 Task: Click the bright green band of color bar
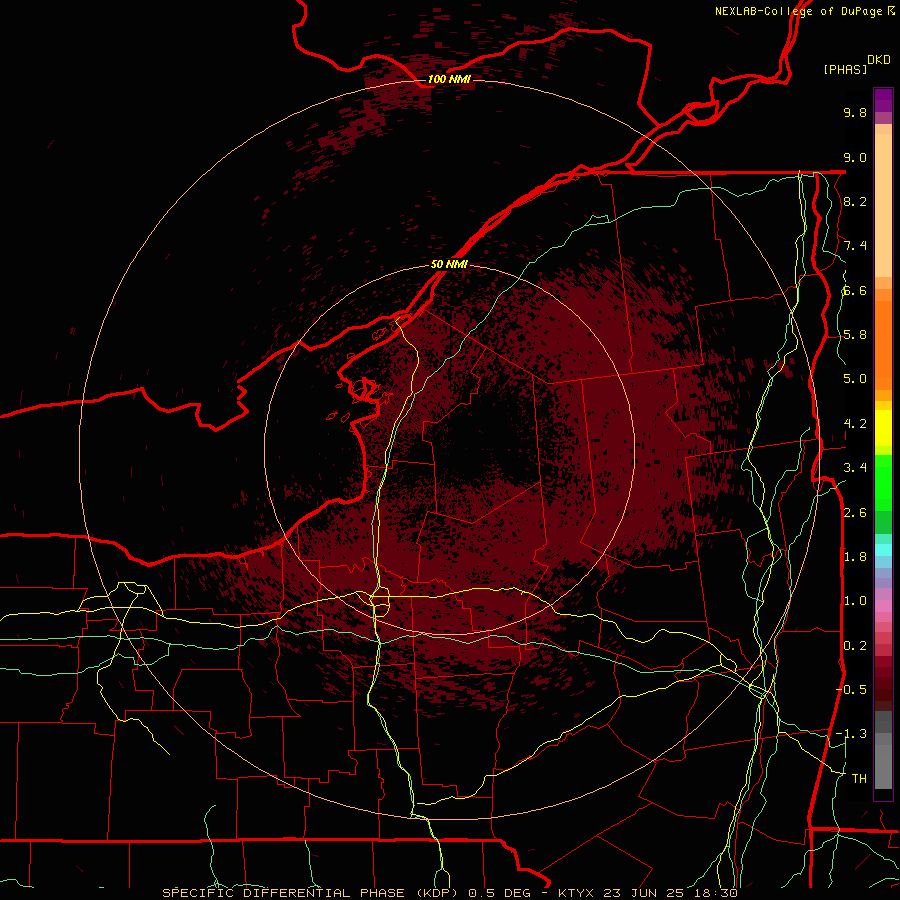(883, 482)
